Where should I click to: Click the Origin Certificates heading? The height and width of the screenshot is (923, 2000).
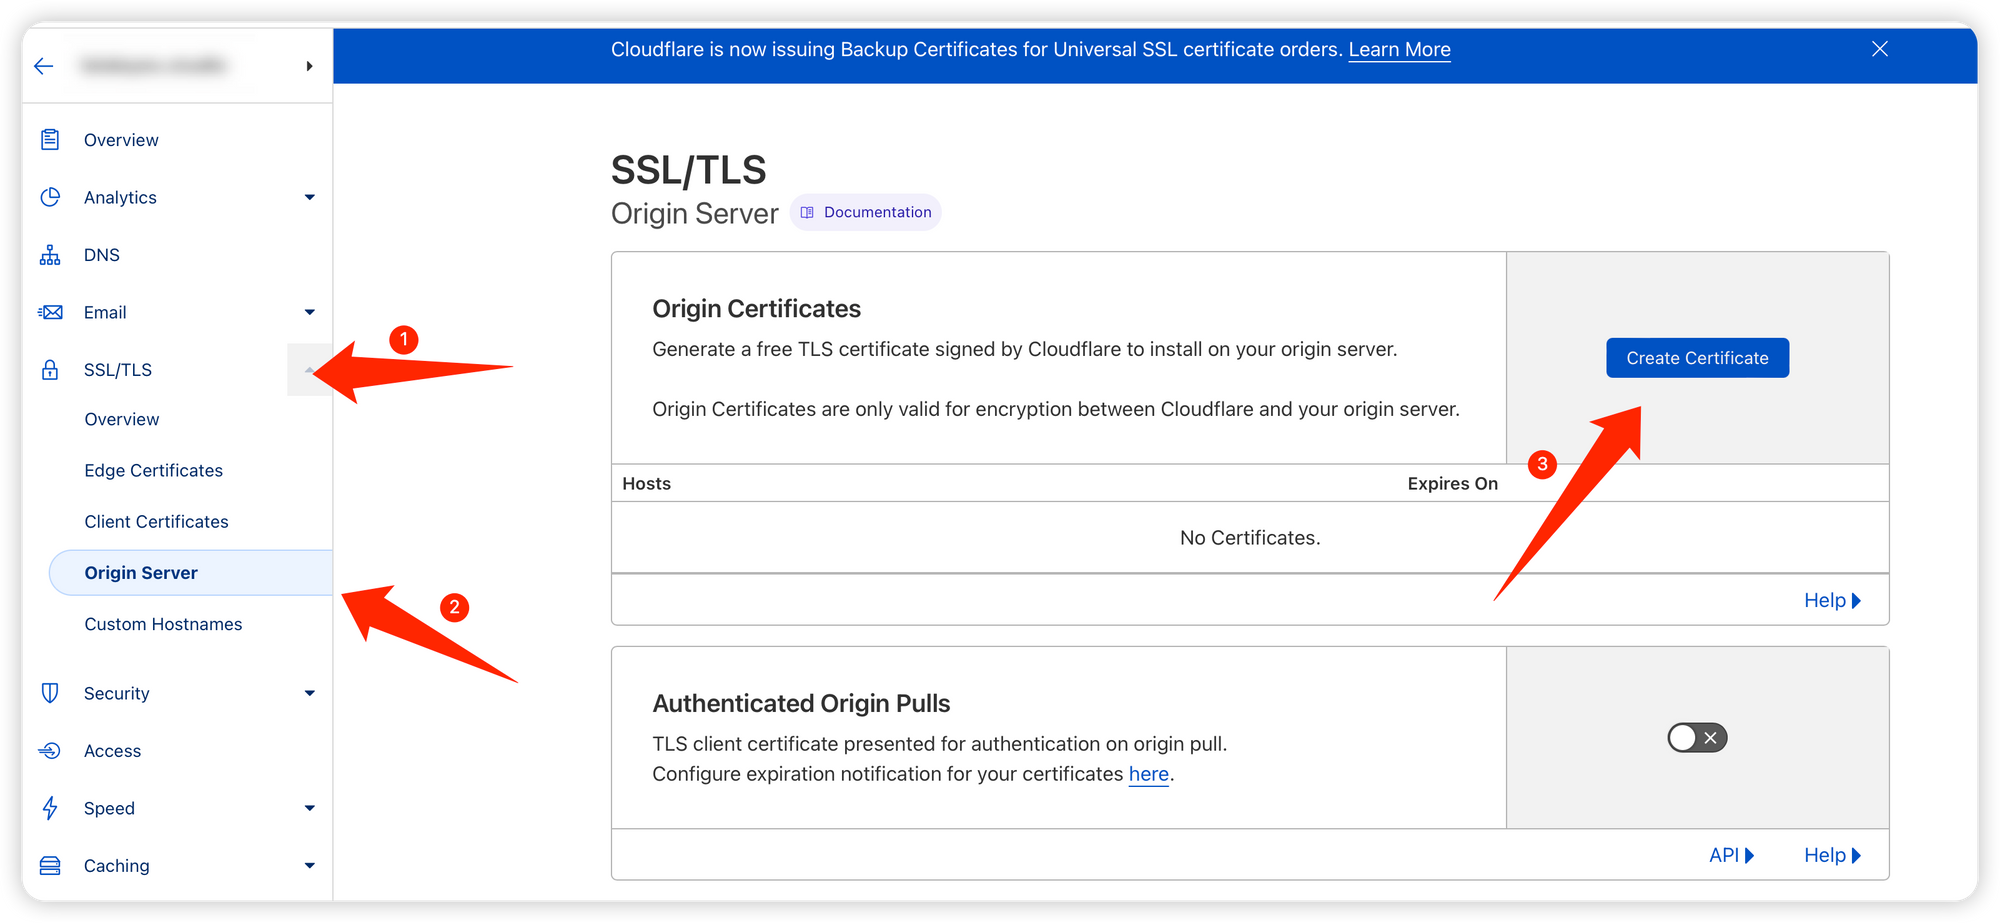point(757,309)
